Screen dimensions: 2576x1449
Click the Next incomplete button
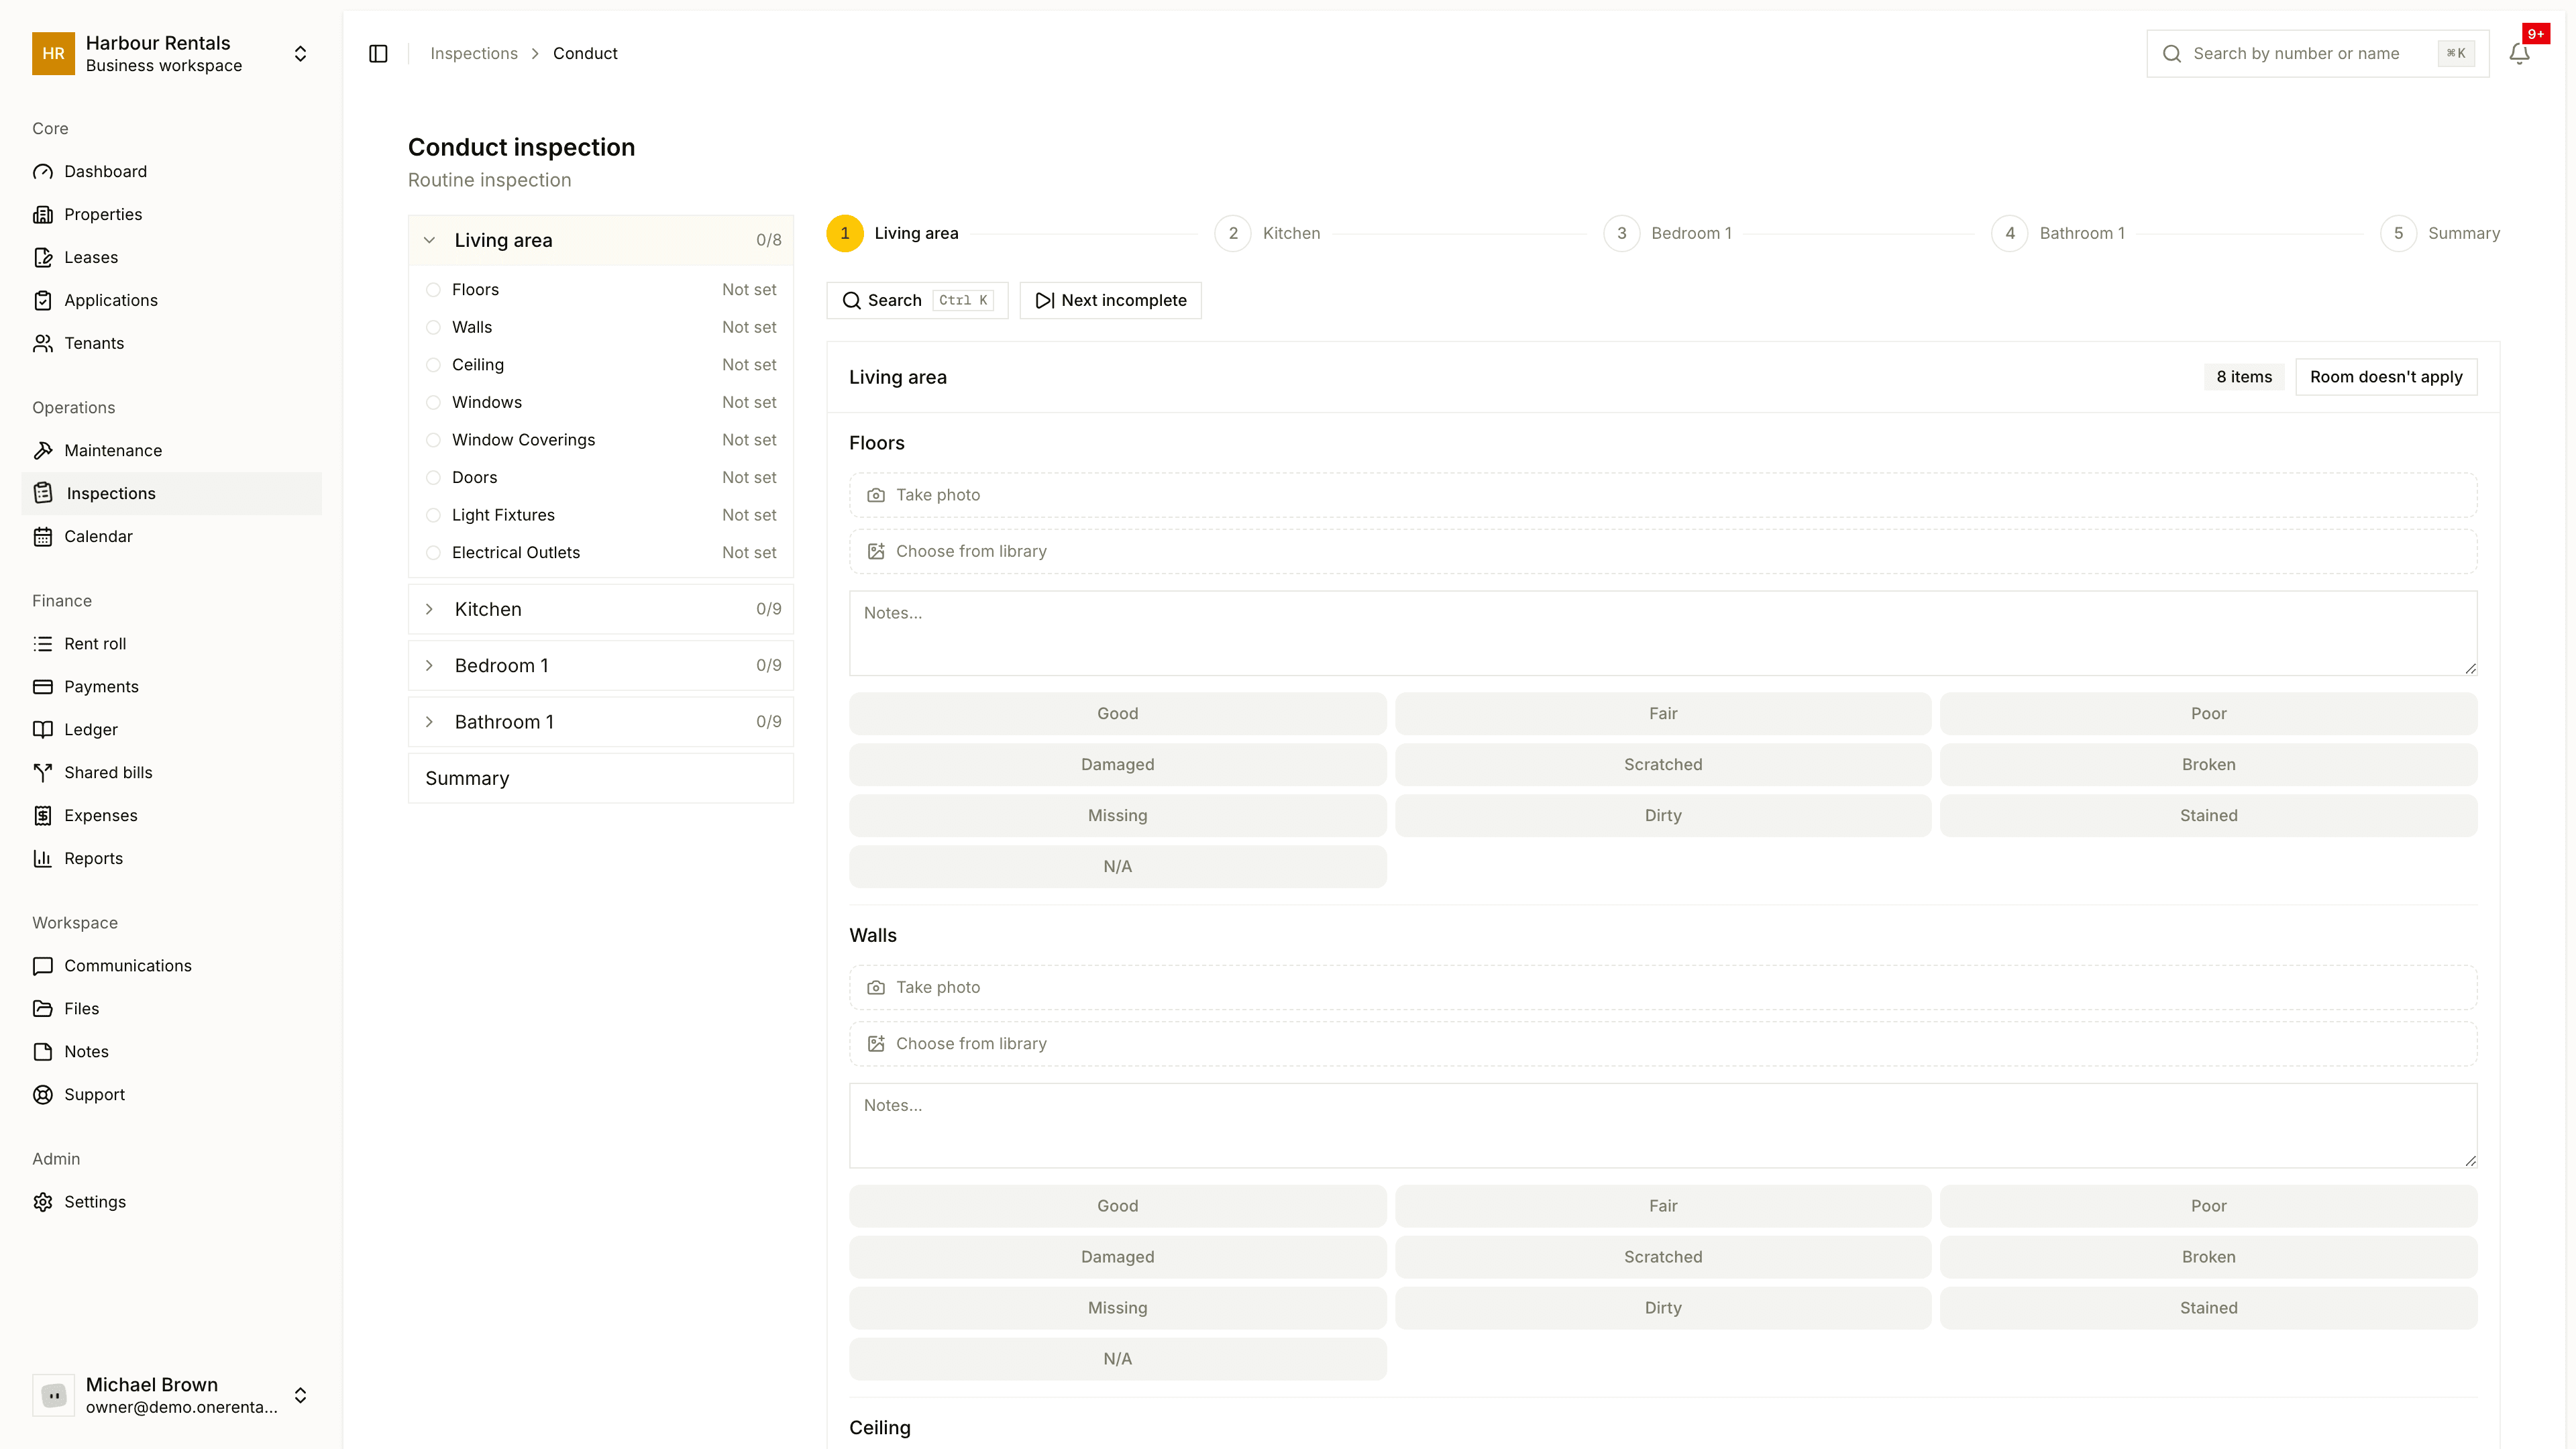point(1110,300)
